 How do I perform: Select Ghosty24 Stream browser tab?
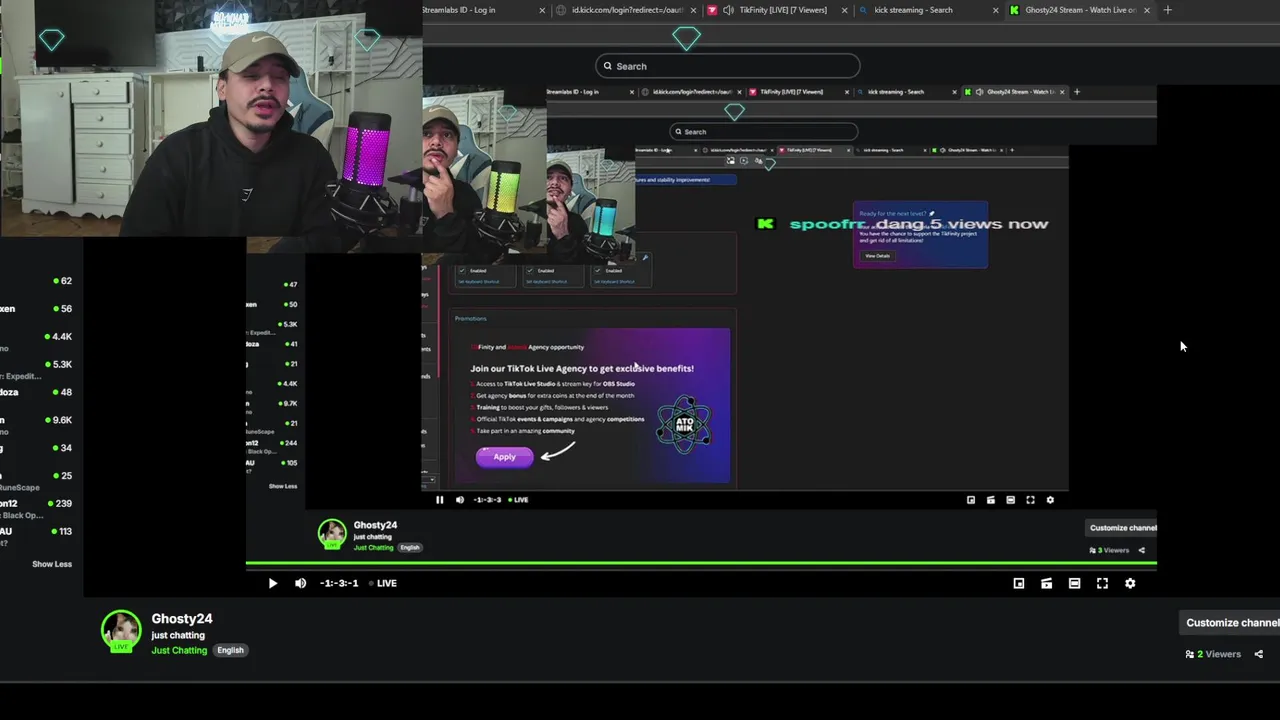(1080, 10)
